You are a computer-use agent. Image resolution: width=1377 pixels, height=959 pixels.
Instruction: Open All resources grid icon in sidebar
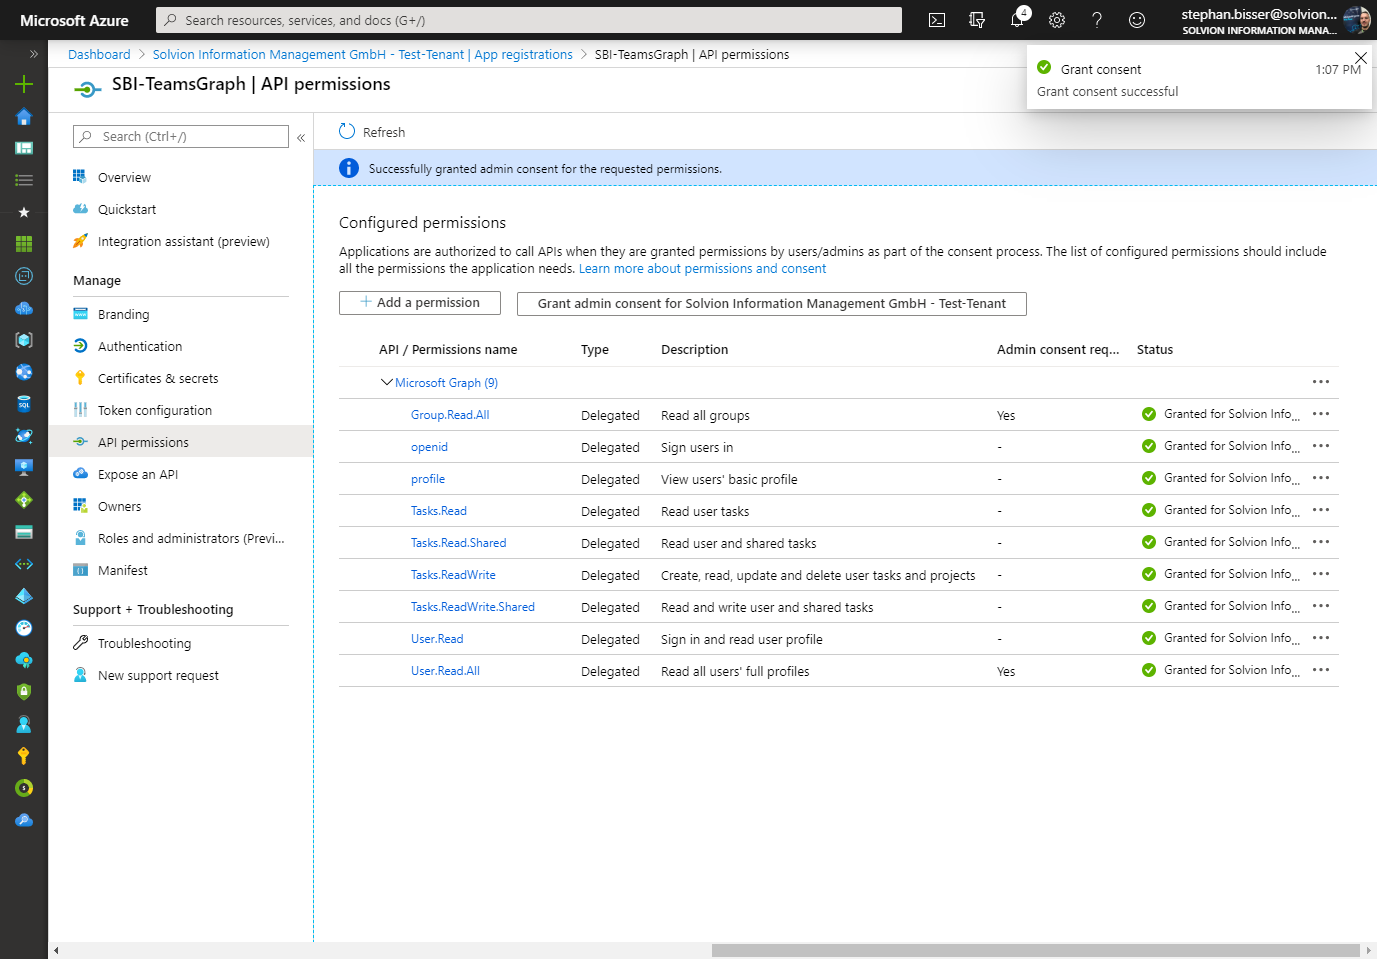pyautogui.click(x=24, y=244)
